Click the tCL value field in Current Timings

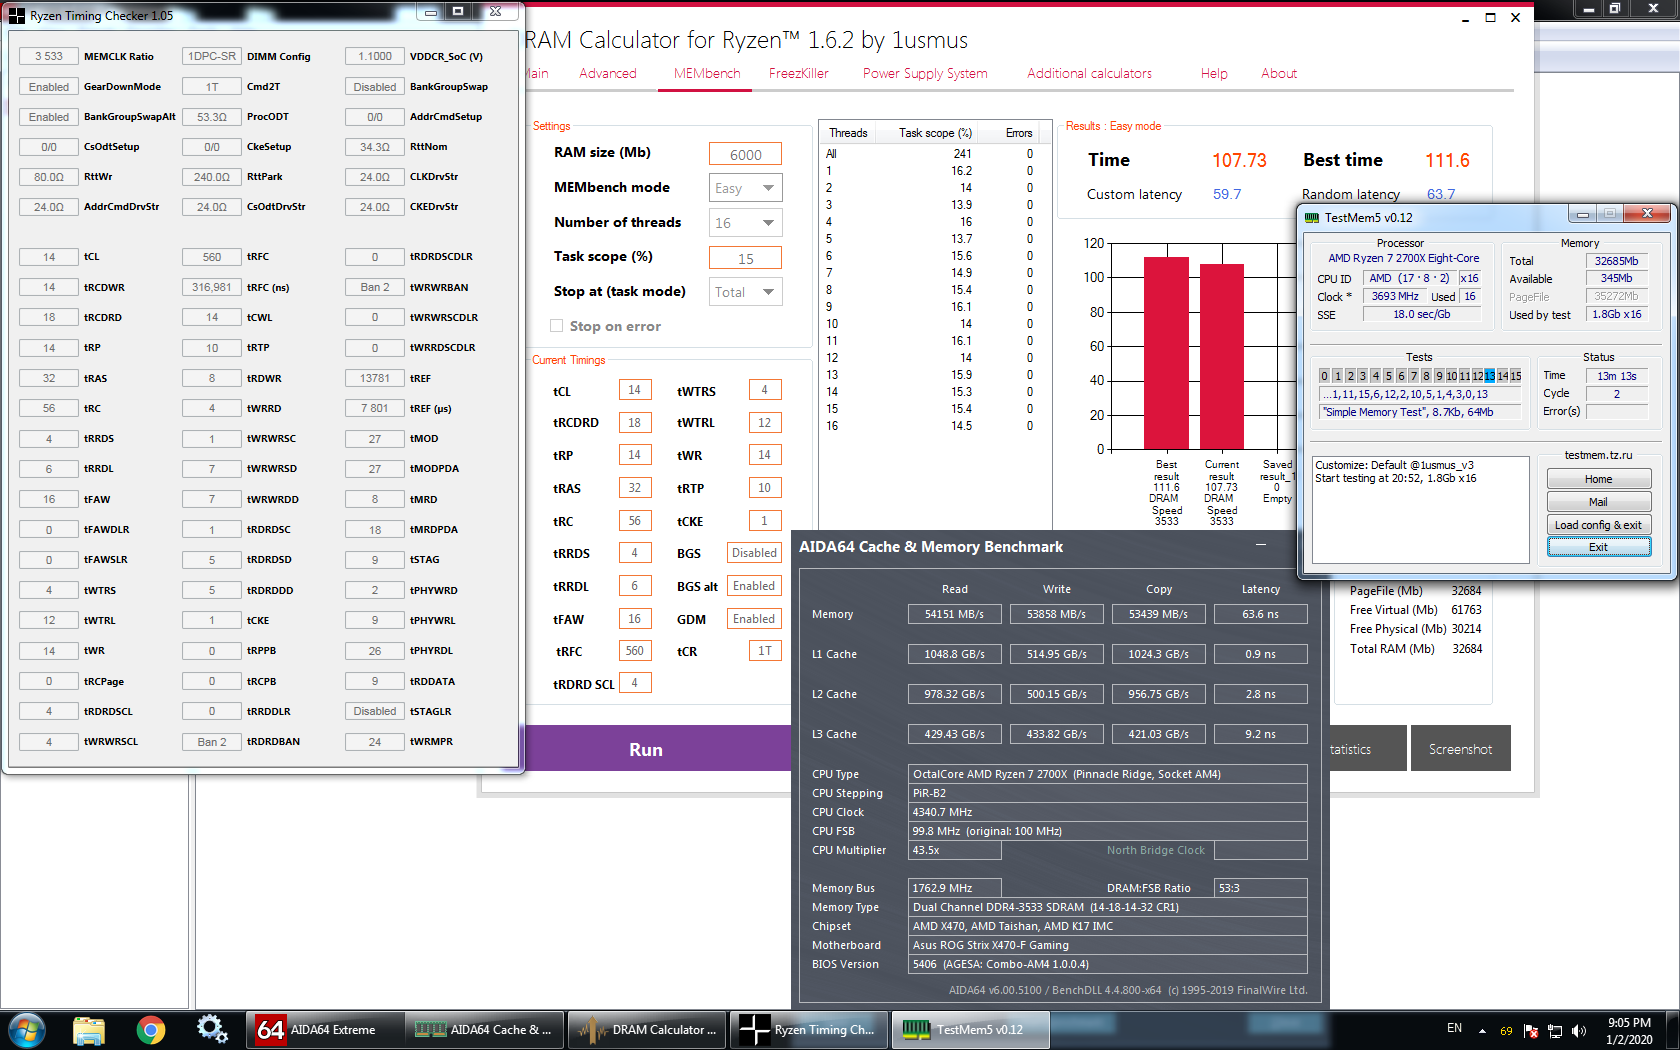pos(634,390)
